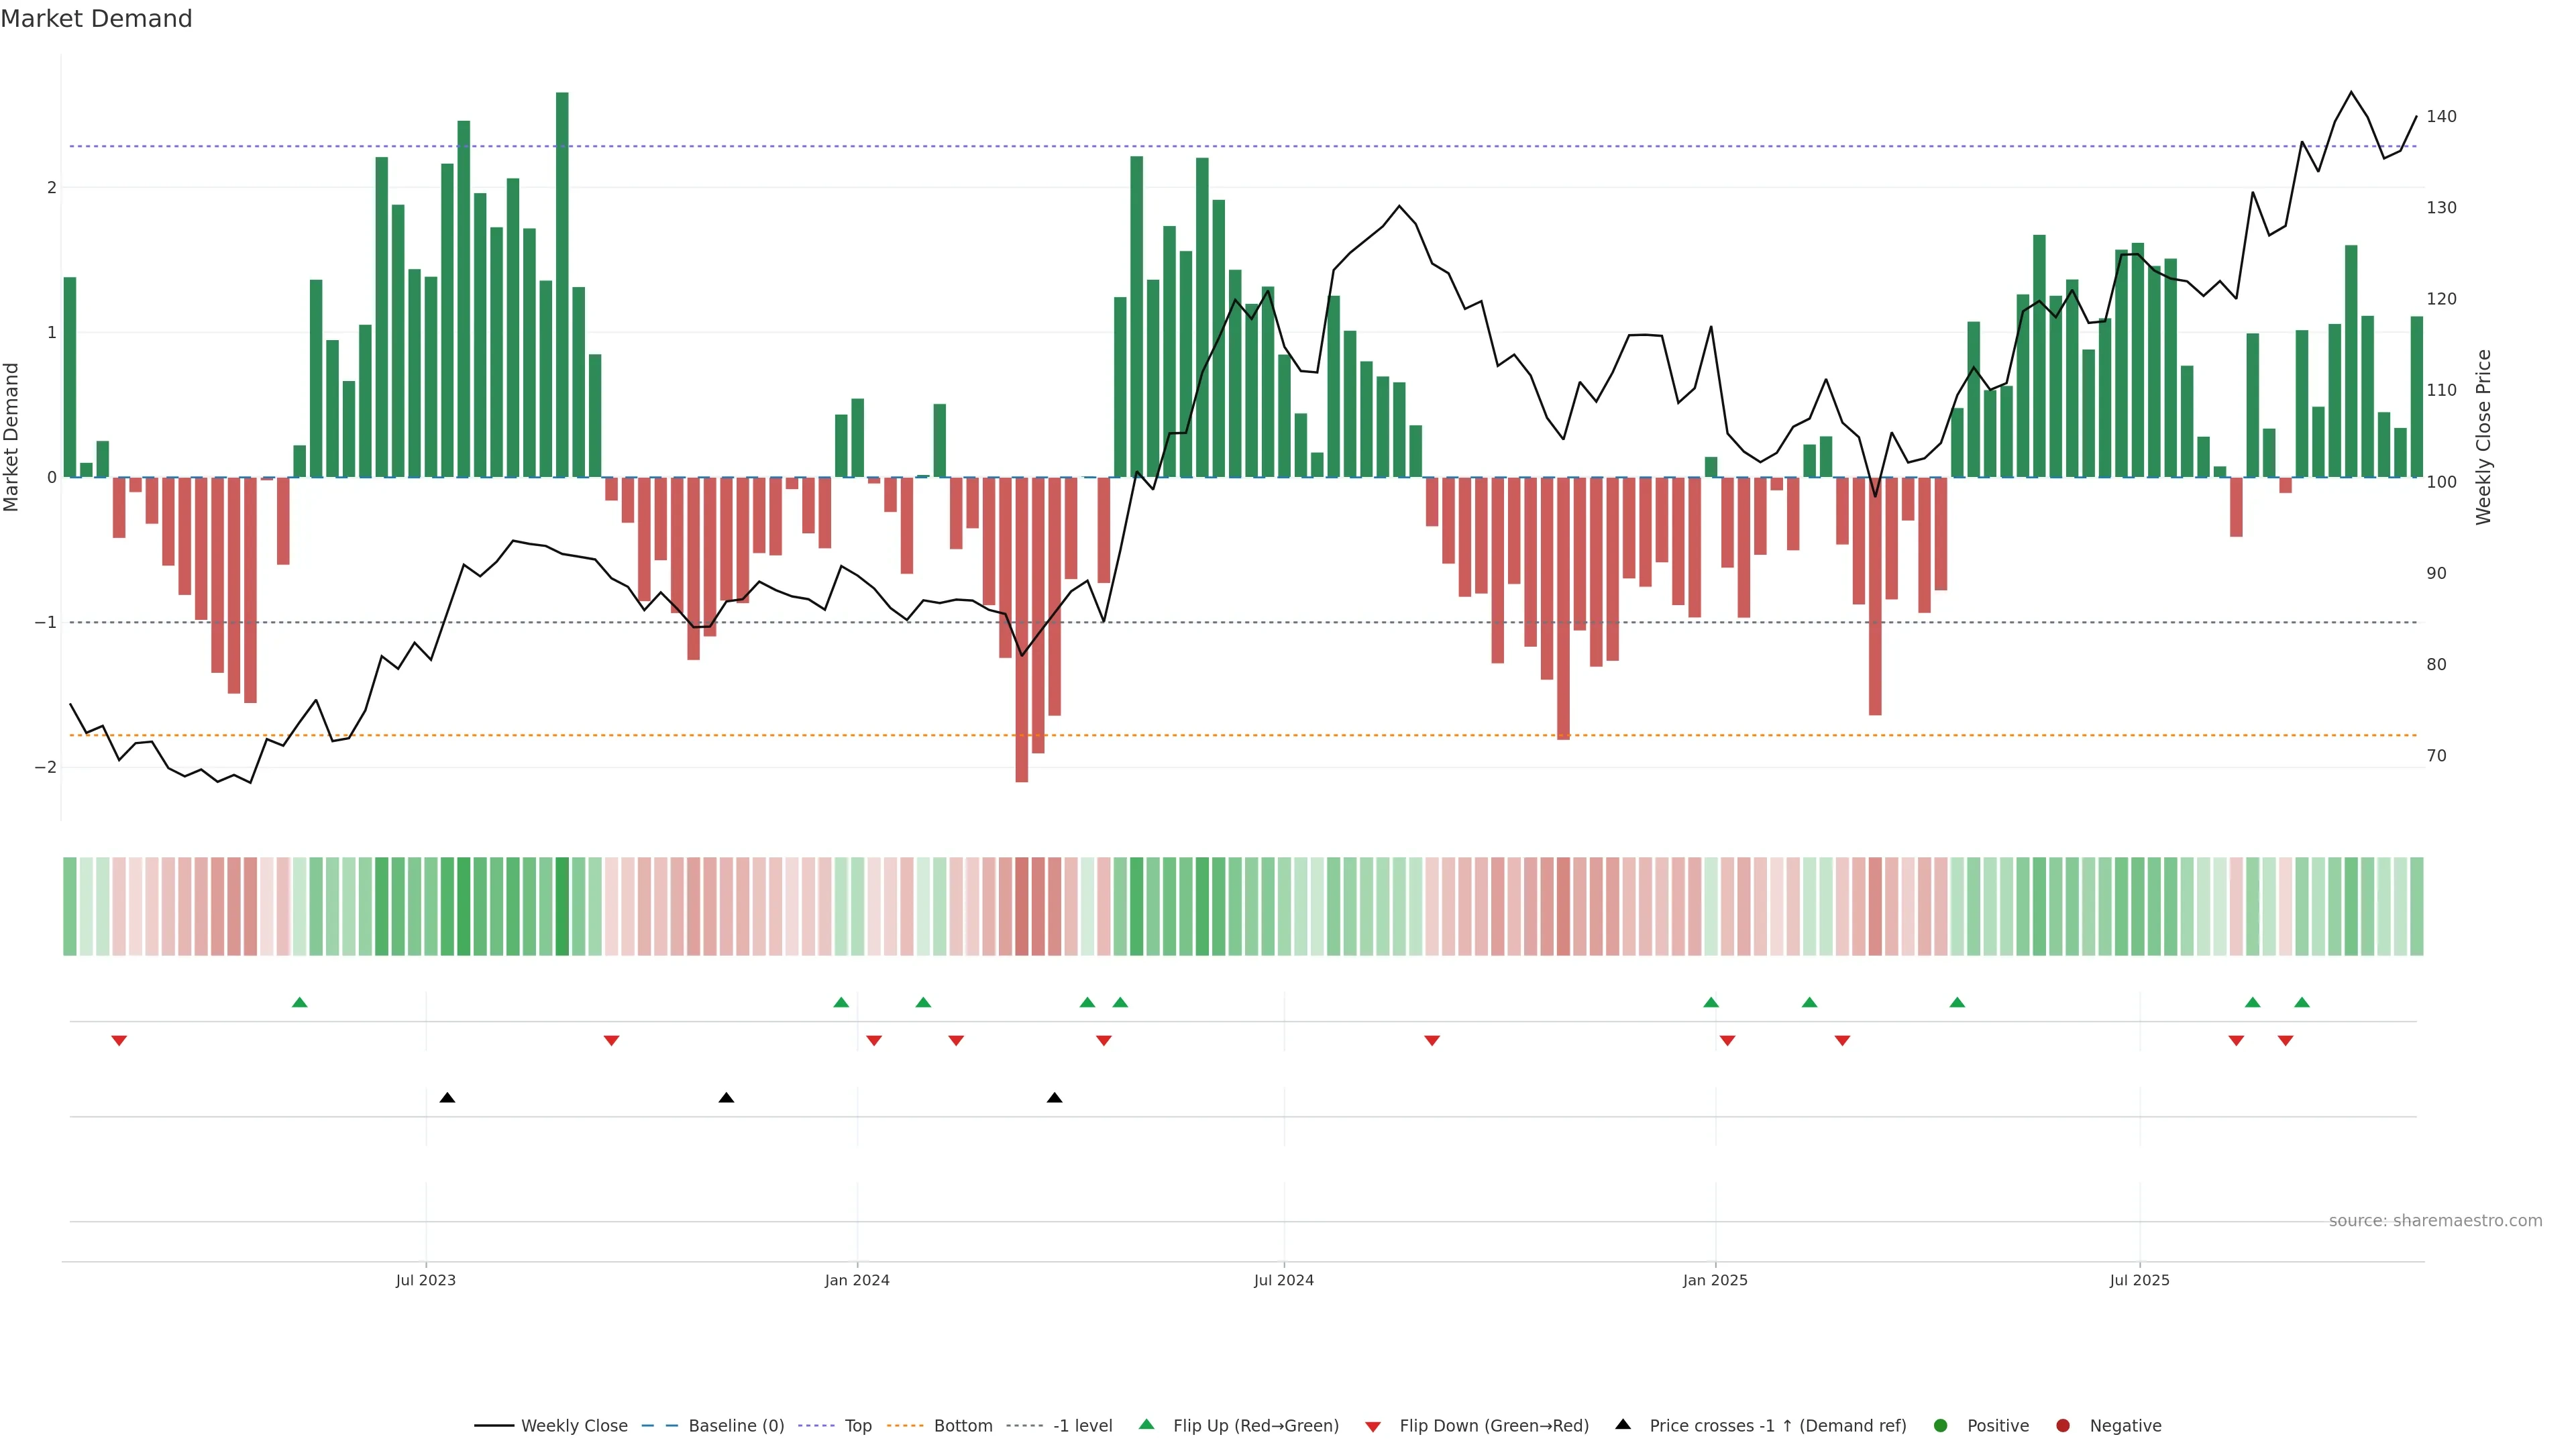Toggle the Top dotted line legend entry
This screenshot has height=1449, width=2576.
click(857, 1425)
